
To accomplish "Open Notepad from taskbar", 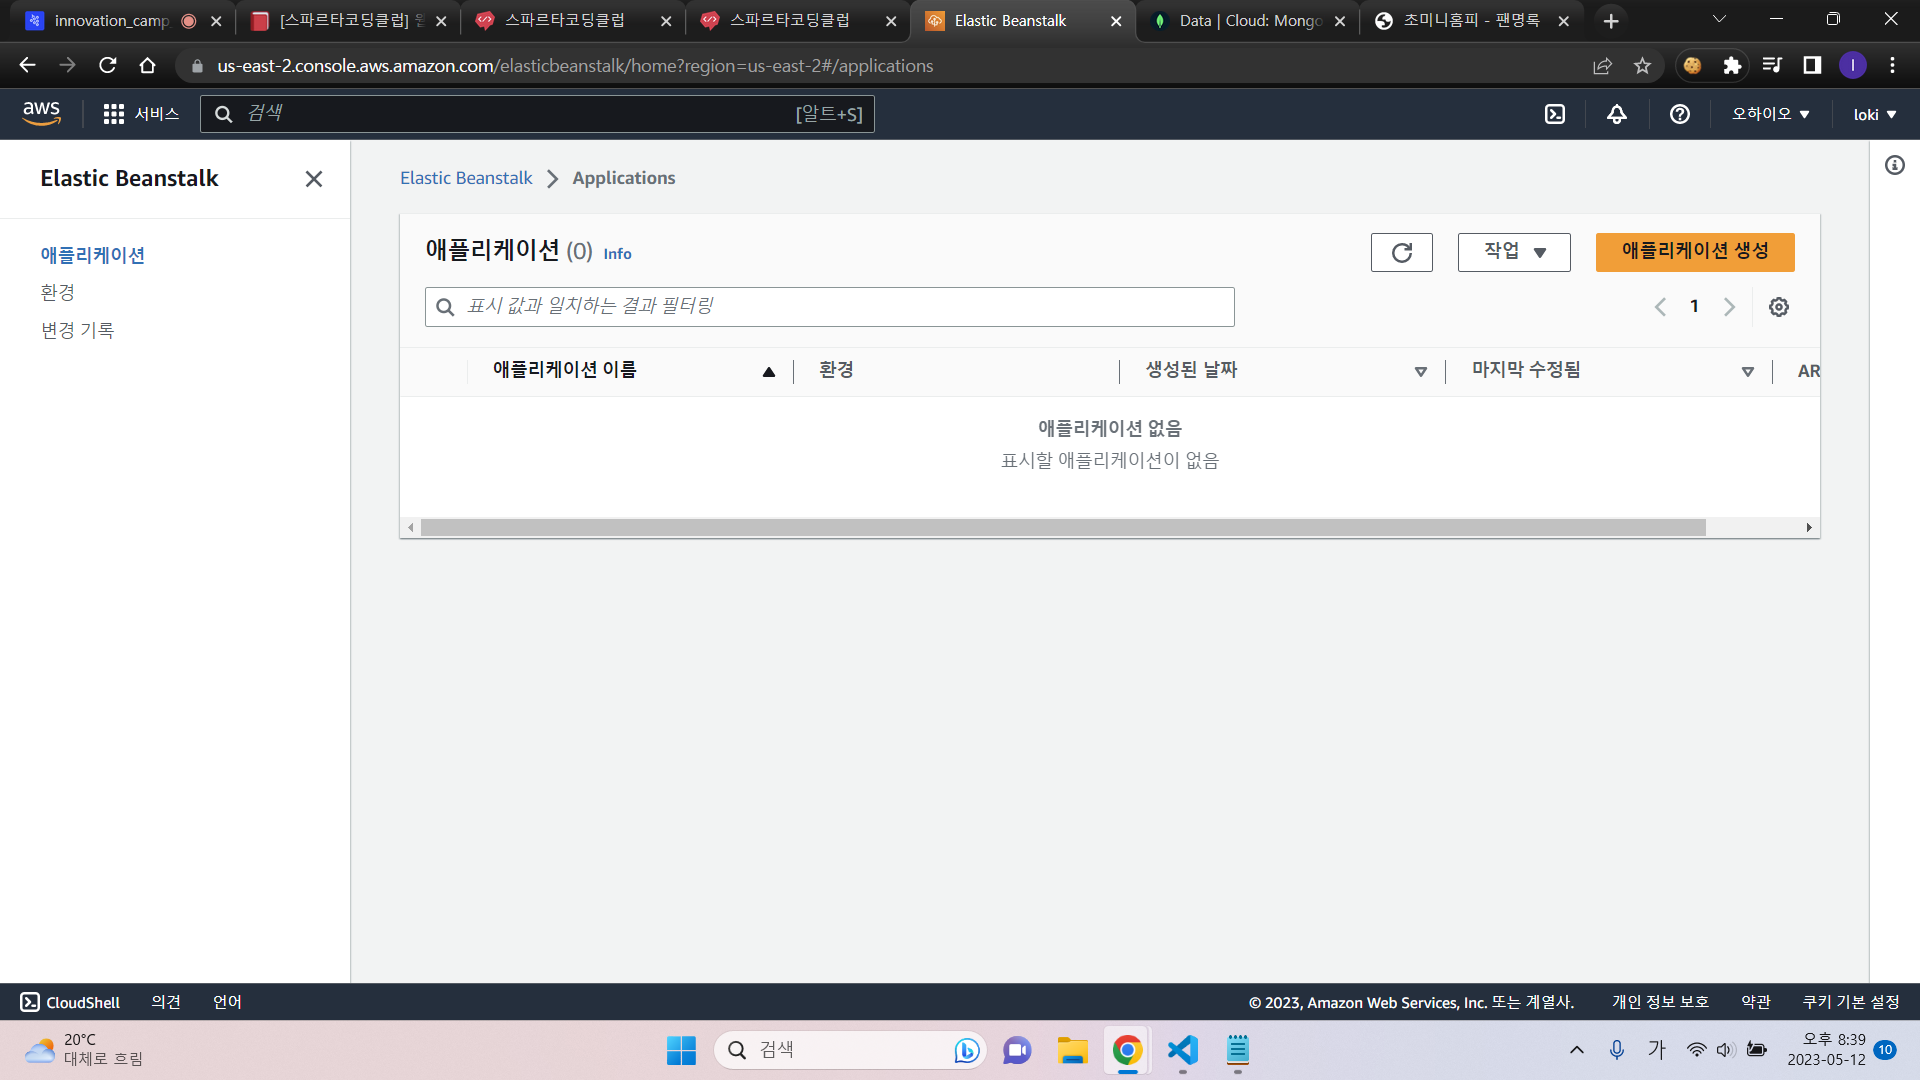I will point(1238,1050).
